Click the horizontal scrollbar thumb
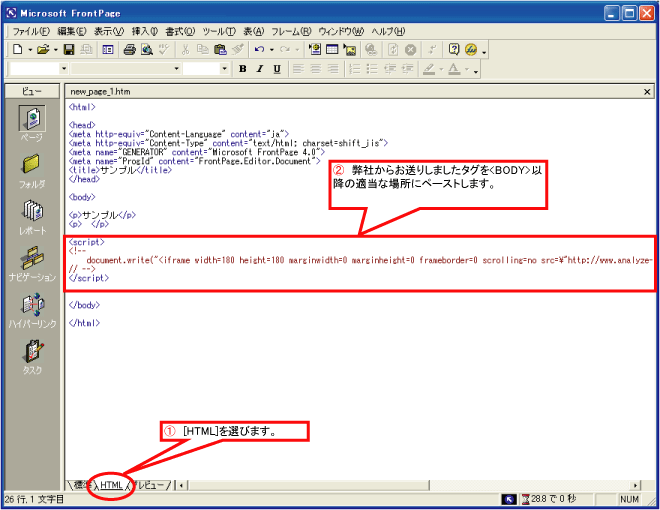The width and height of the screenshot is (660, 510). click(309, 486)
